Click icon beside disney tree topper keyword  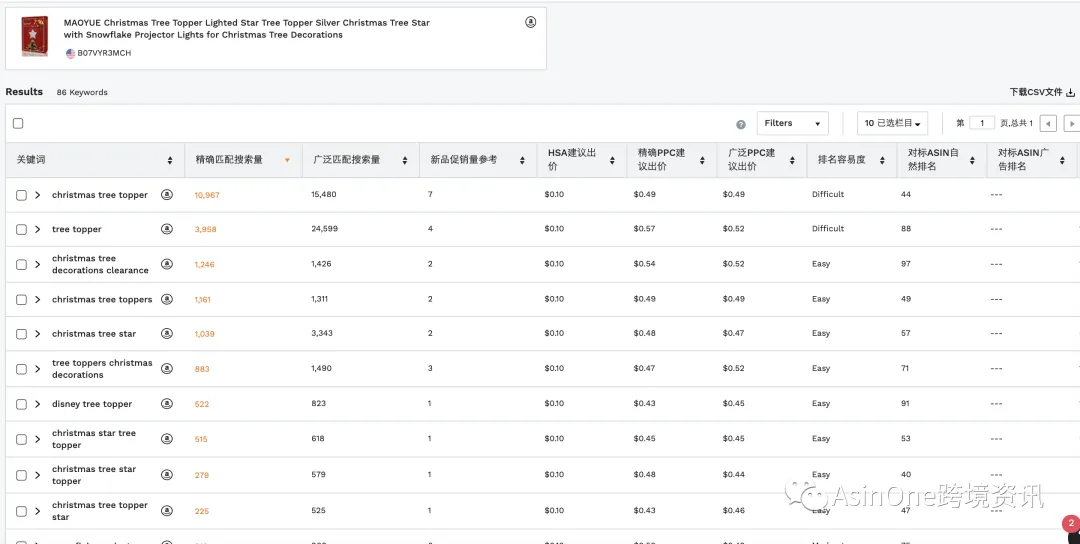coord(167,404)
